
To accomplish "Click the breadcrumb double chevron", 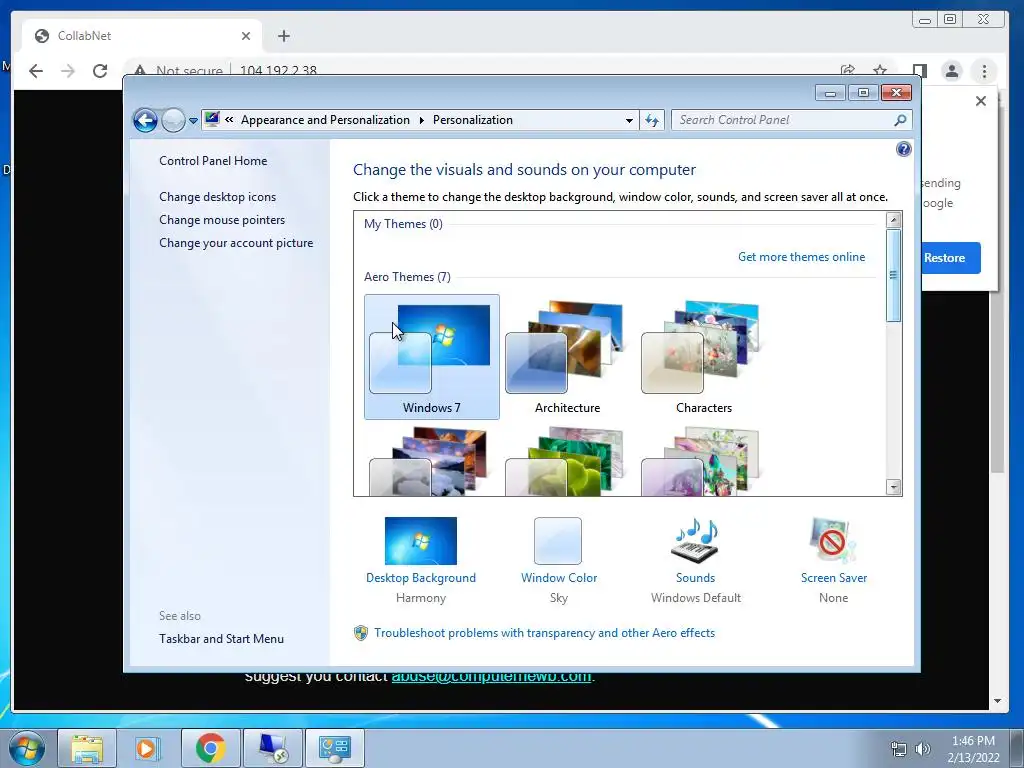I will coord(229,120).
